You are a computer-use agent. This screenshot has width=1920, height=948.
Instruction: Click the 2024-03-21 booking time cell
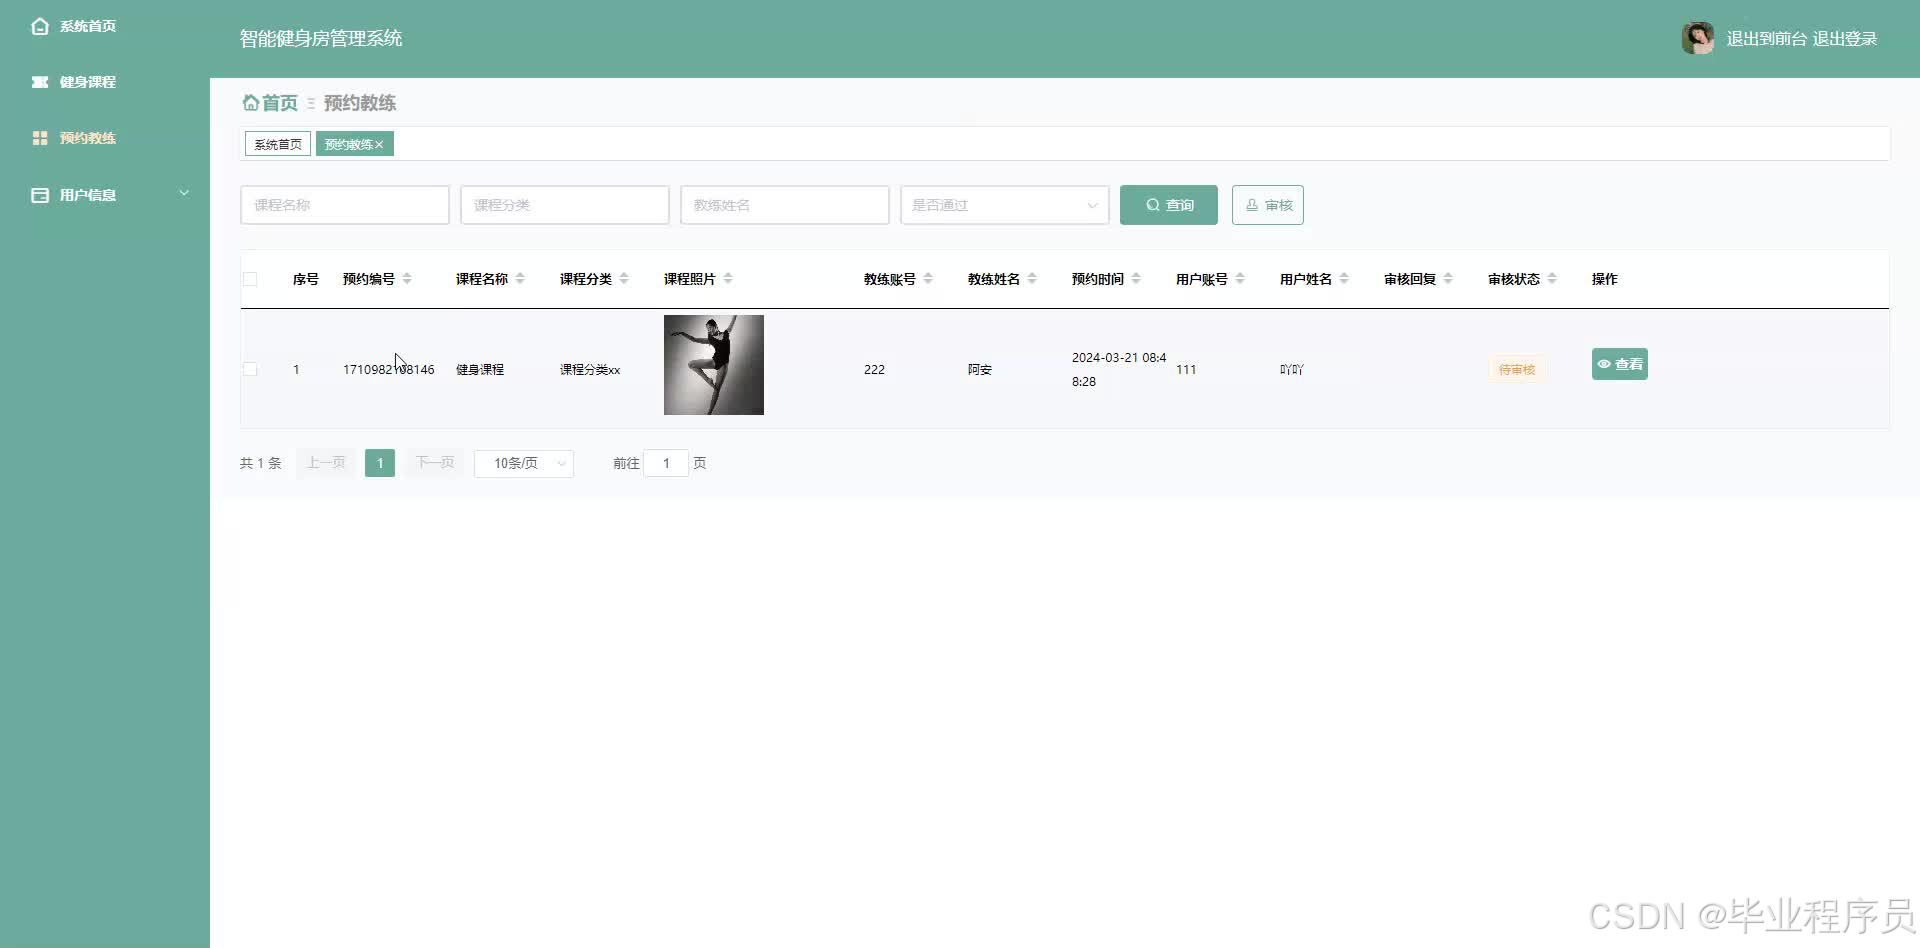pyautogui.click(x=1119, y=369)
